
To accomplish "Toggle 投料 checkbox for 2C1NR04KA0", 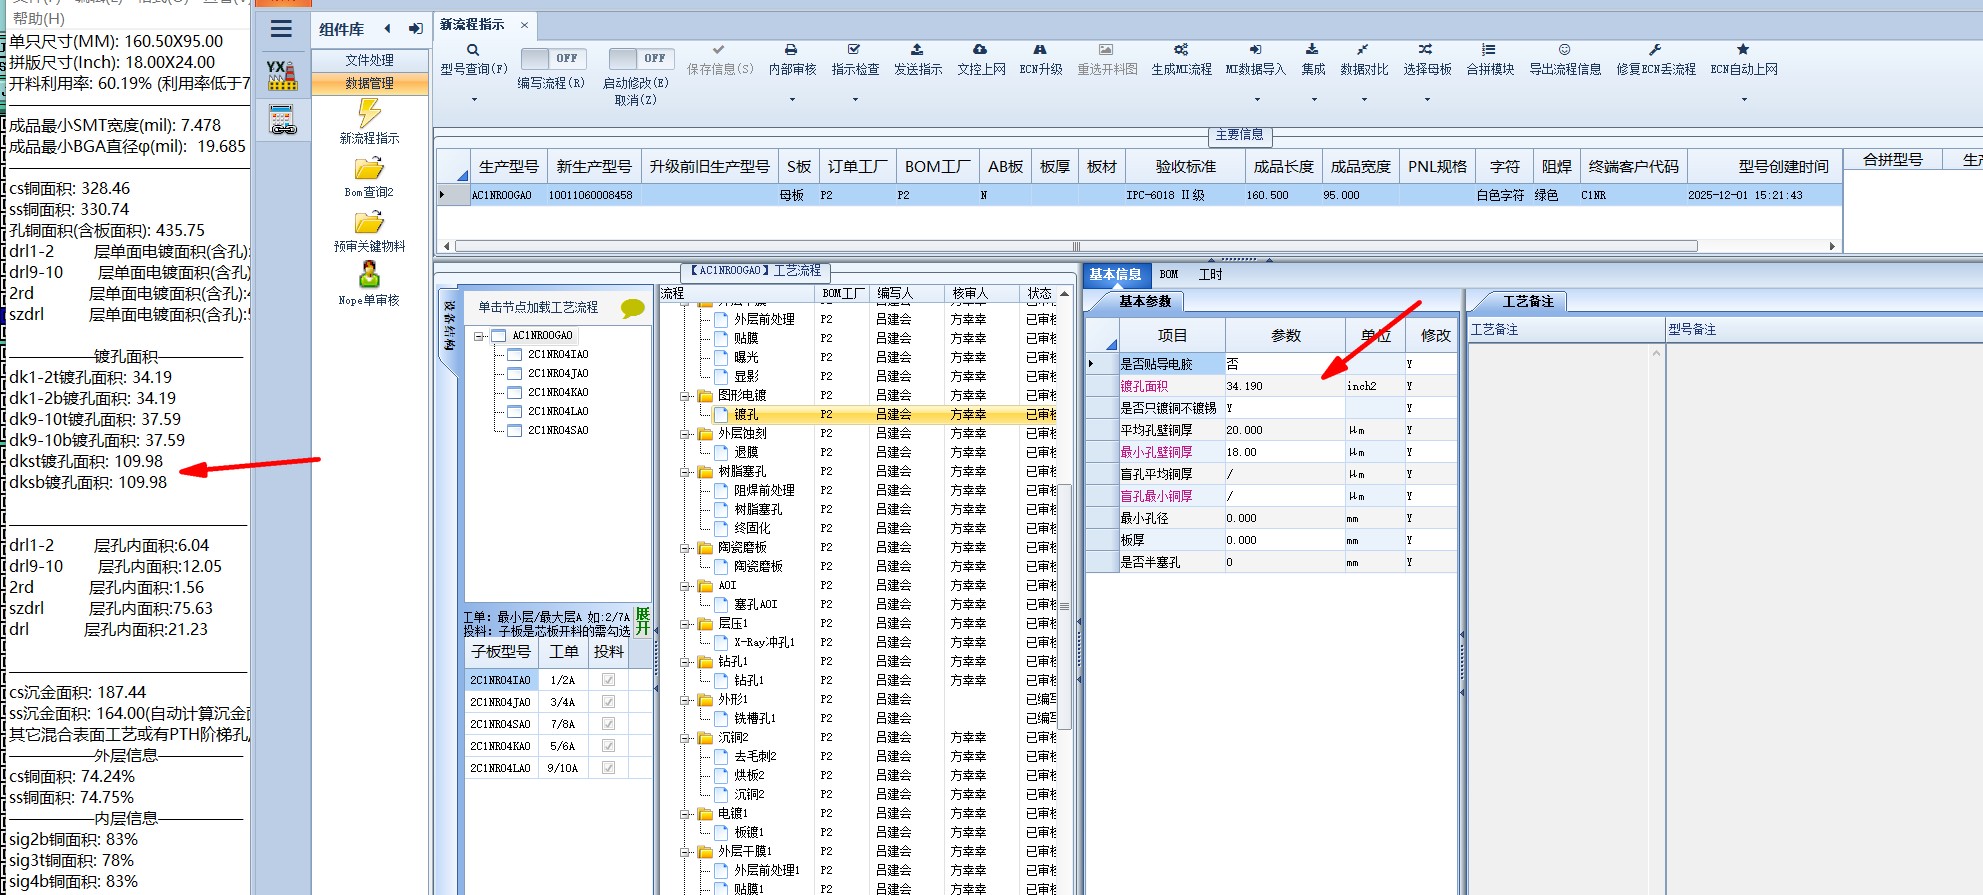I will (x=608, y=746).
